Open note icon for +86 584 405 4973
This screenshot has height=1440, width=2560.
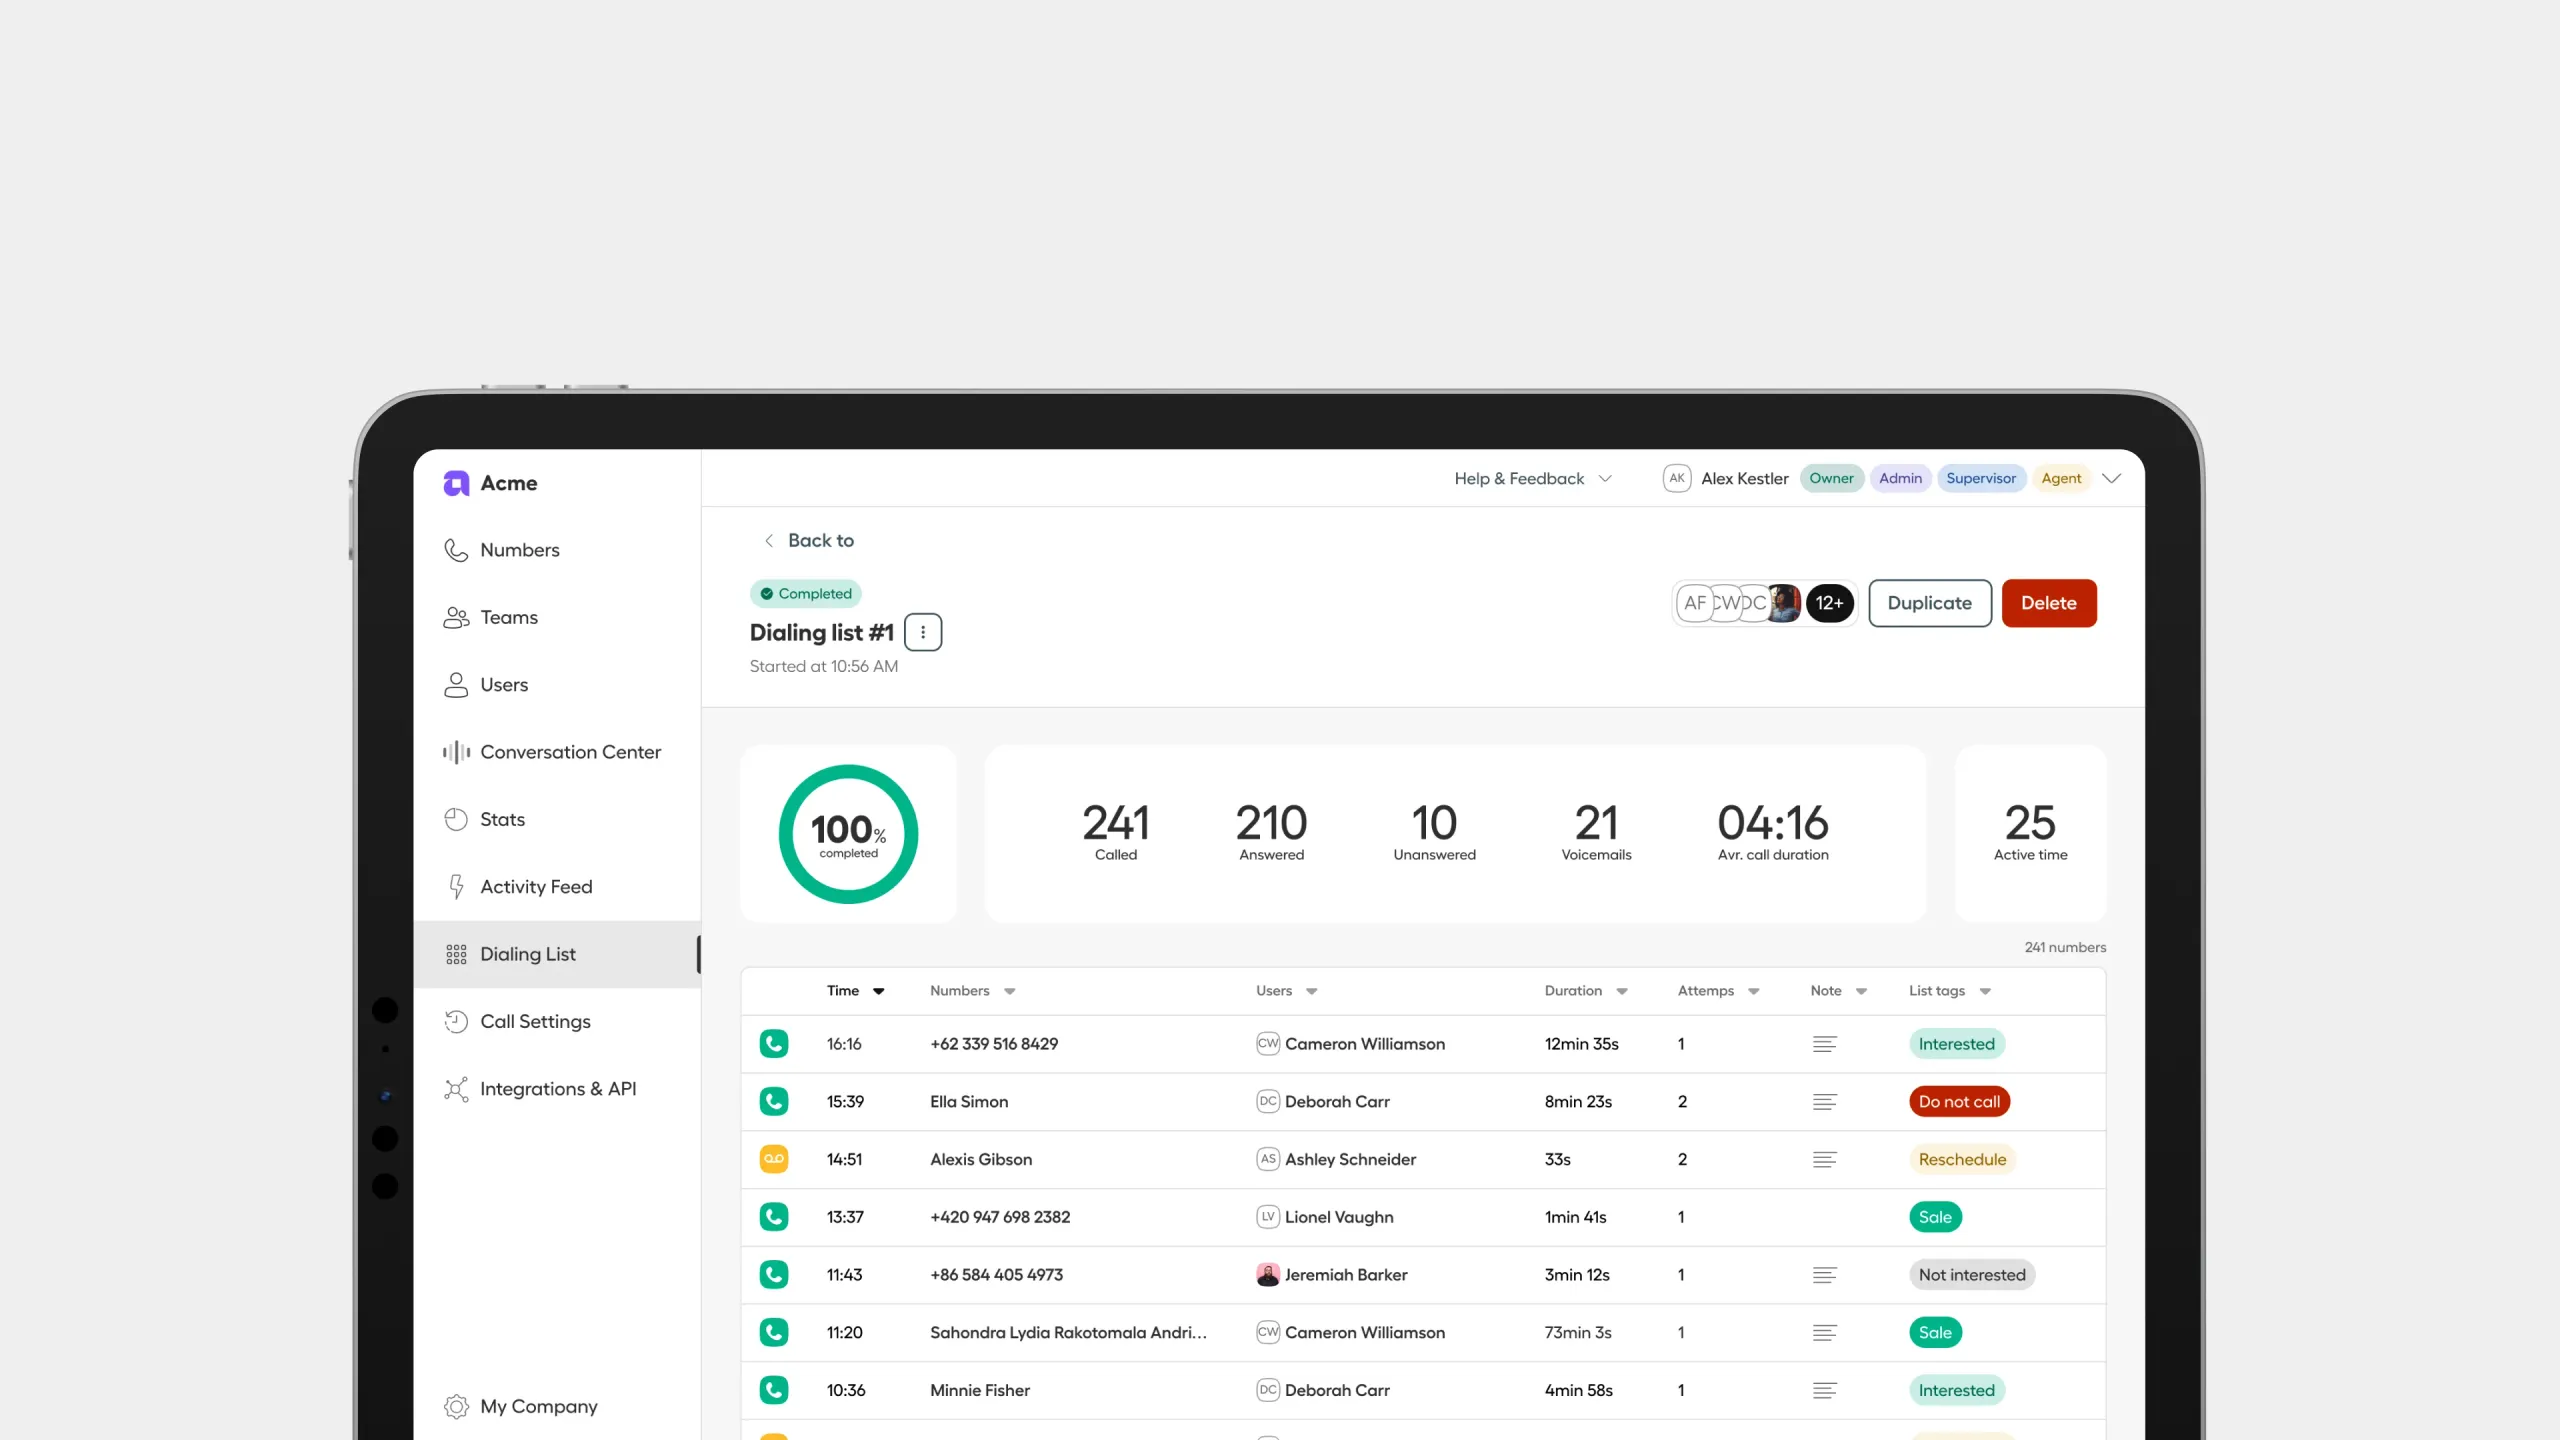coord(1824,1275)
